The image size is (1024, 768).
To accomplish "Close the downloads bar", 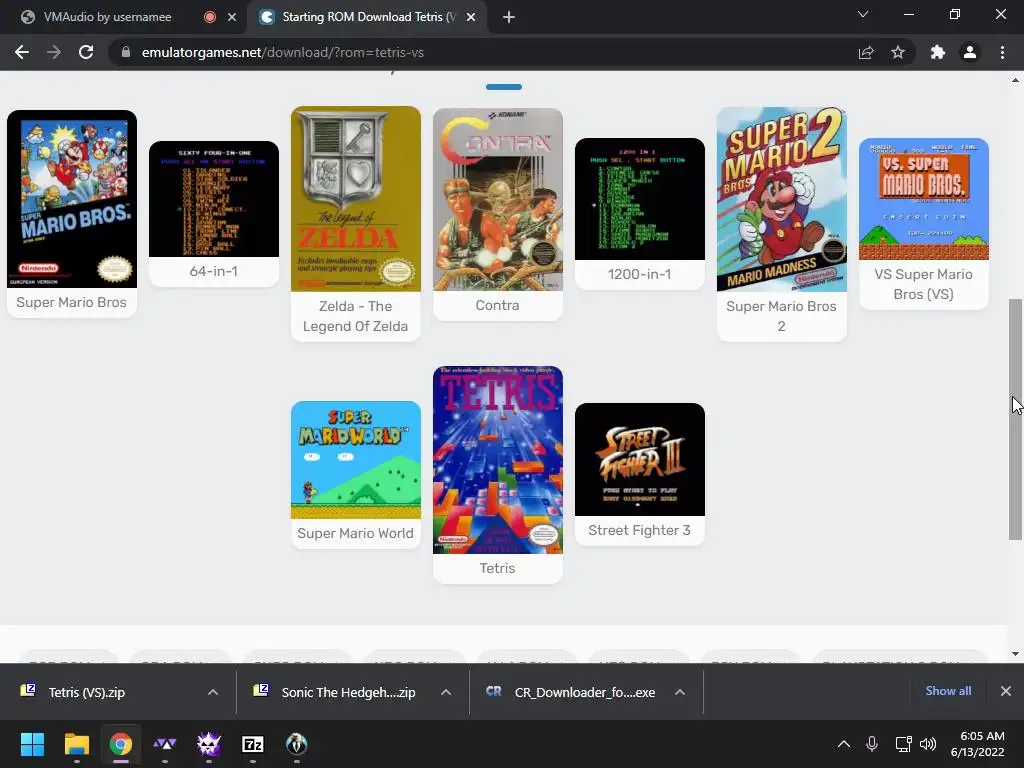I will (1006, 691).
